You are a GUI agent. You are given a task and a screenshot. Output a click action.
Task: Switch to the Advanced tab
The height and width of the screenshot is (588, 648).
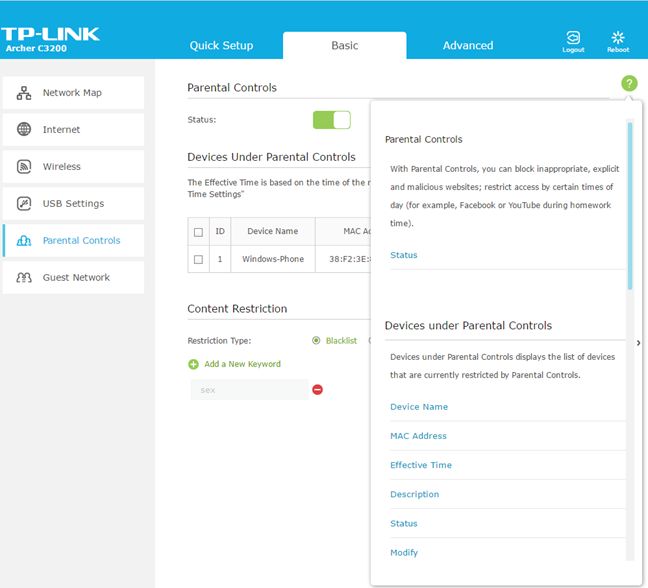[468, 45]
